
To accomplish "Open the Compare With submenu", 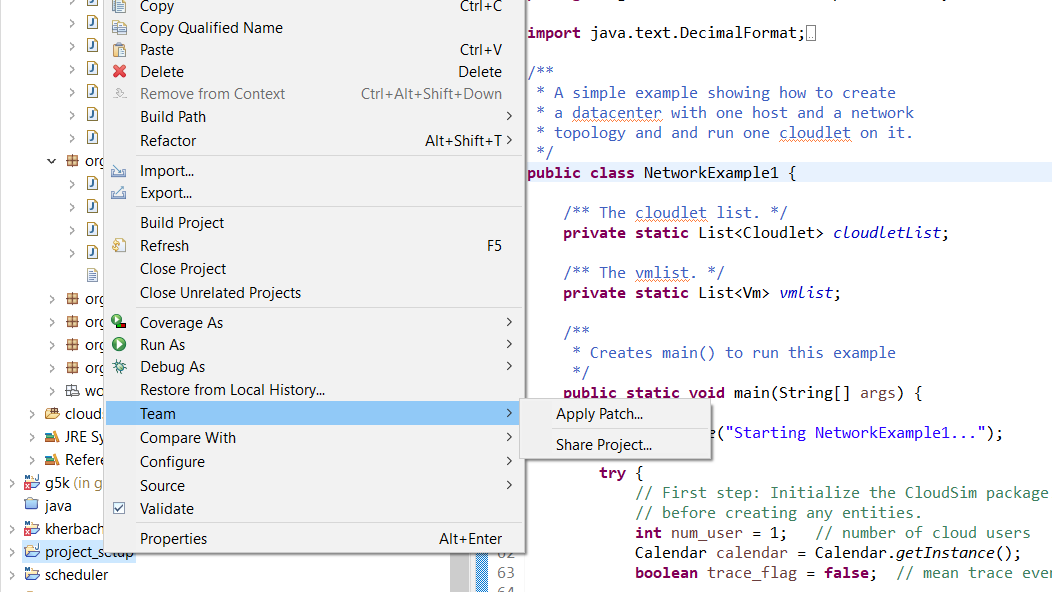I will [x=314, y=437].
